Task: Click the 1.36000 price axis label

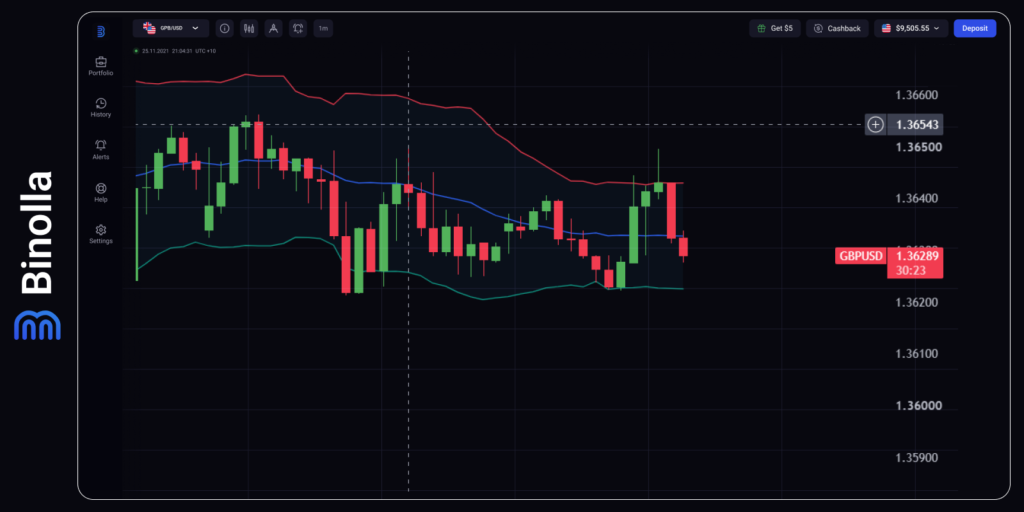Action: coord(917,406)
